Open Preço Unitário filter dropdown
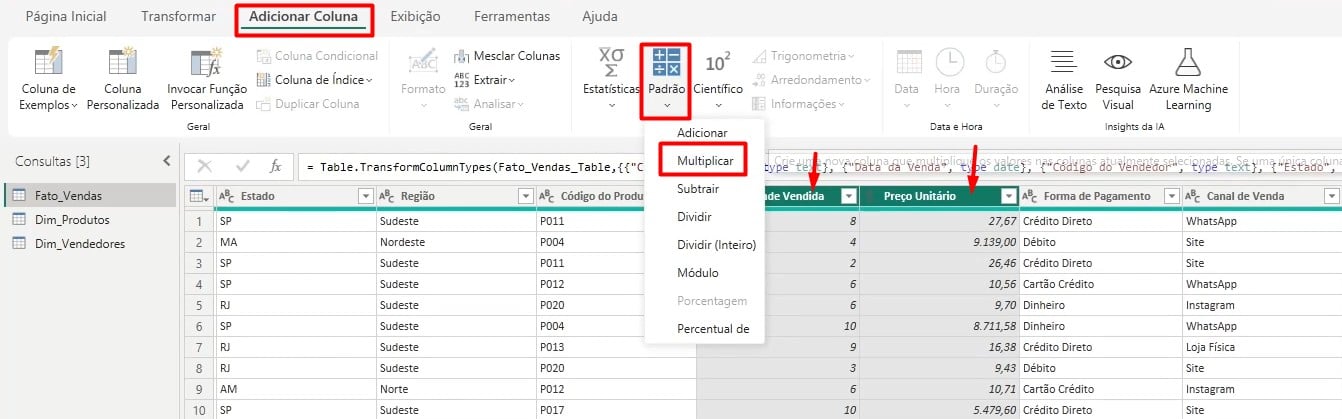The image size is (1342, 419). pos(1008,196)
